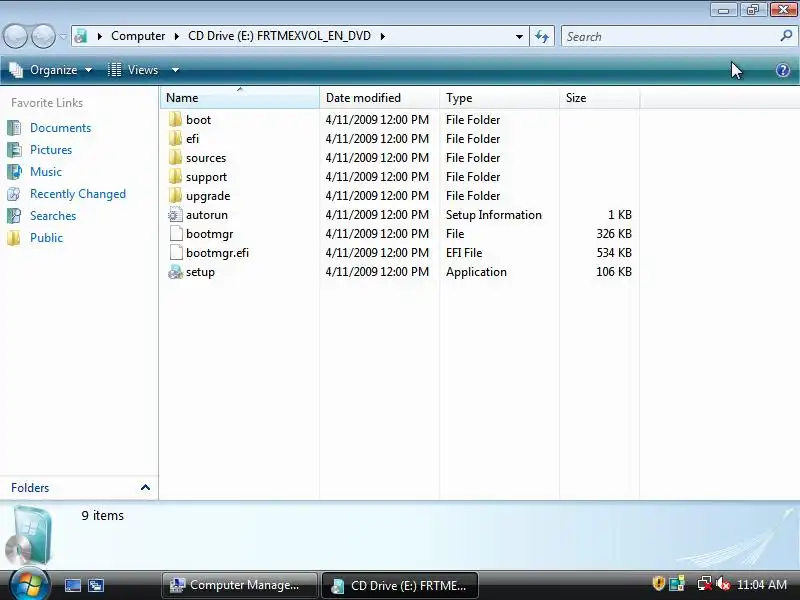Click Switch between windows quick launch icon
This screenshot has height=600, width=800.
pyautogui.click(x=96, y=585)
